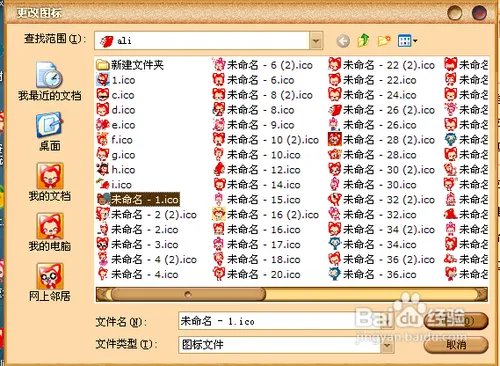Select file h.ico

pyautogui.click(x=116, y=170)
